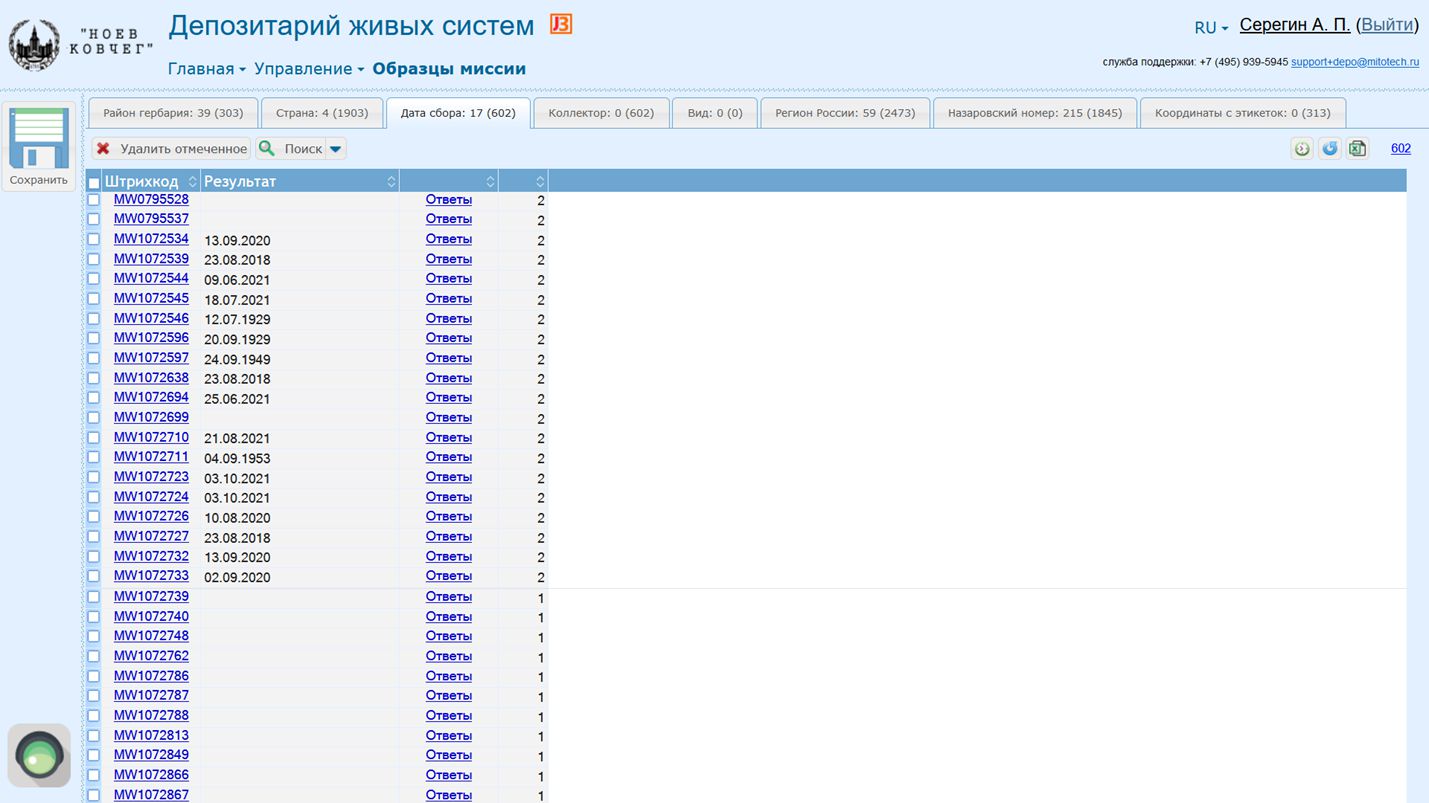Switch to Регион России tab
Image resolution: width=1429 pixels, height=803 pixels.
click(x=845, y=113)
